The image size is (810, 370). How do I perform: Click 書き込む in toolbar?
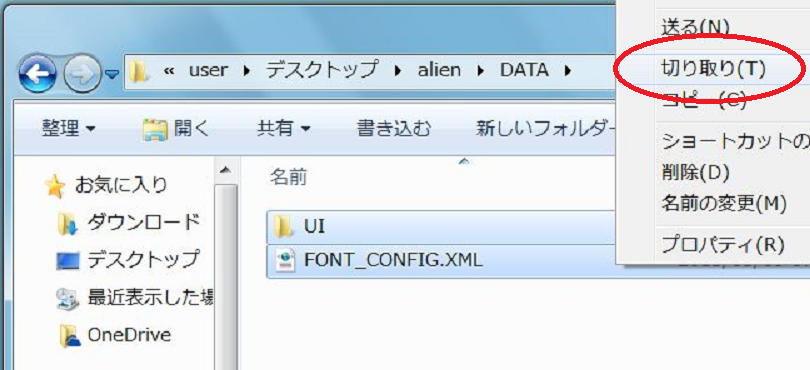point(394,129)
